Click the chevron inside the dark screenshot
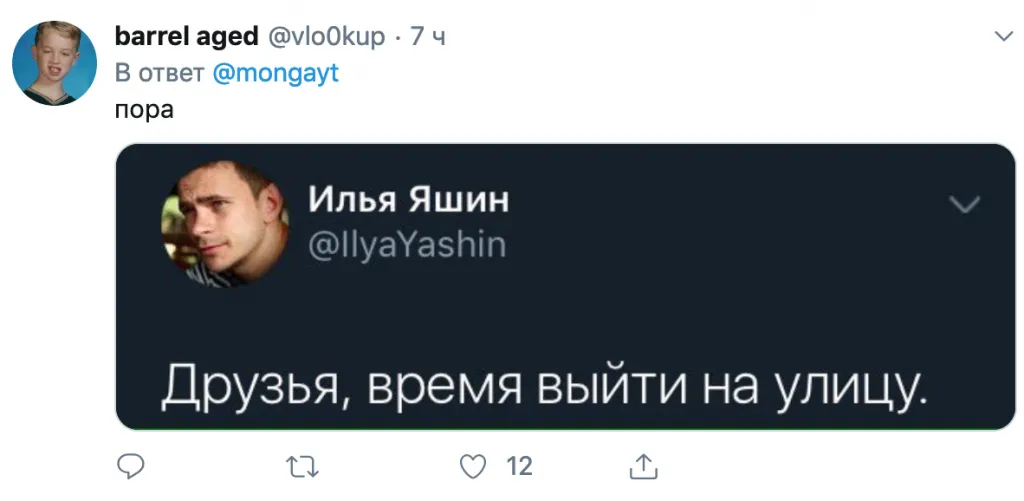The width and height of the screenshot is (1024, 501). [x=963, y=204]
